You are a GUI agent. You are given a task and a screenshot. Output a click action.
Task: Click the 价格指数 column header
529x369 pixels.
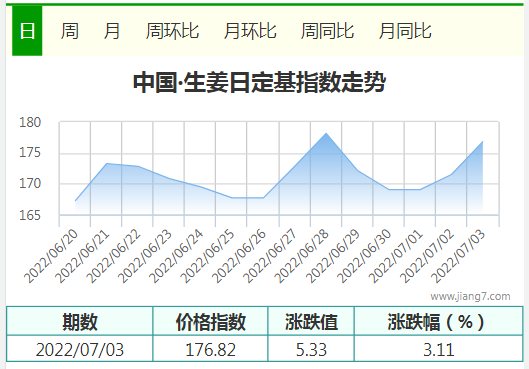pyautogui.click(x=210, y=321)
